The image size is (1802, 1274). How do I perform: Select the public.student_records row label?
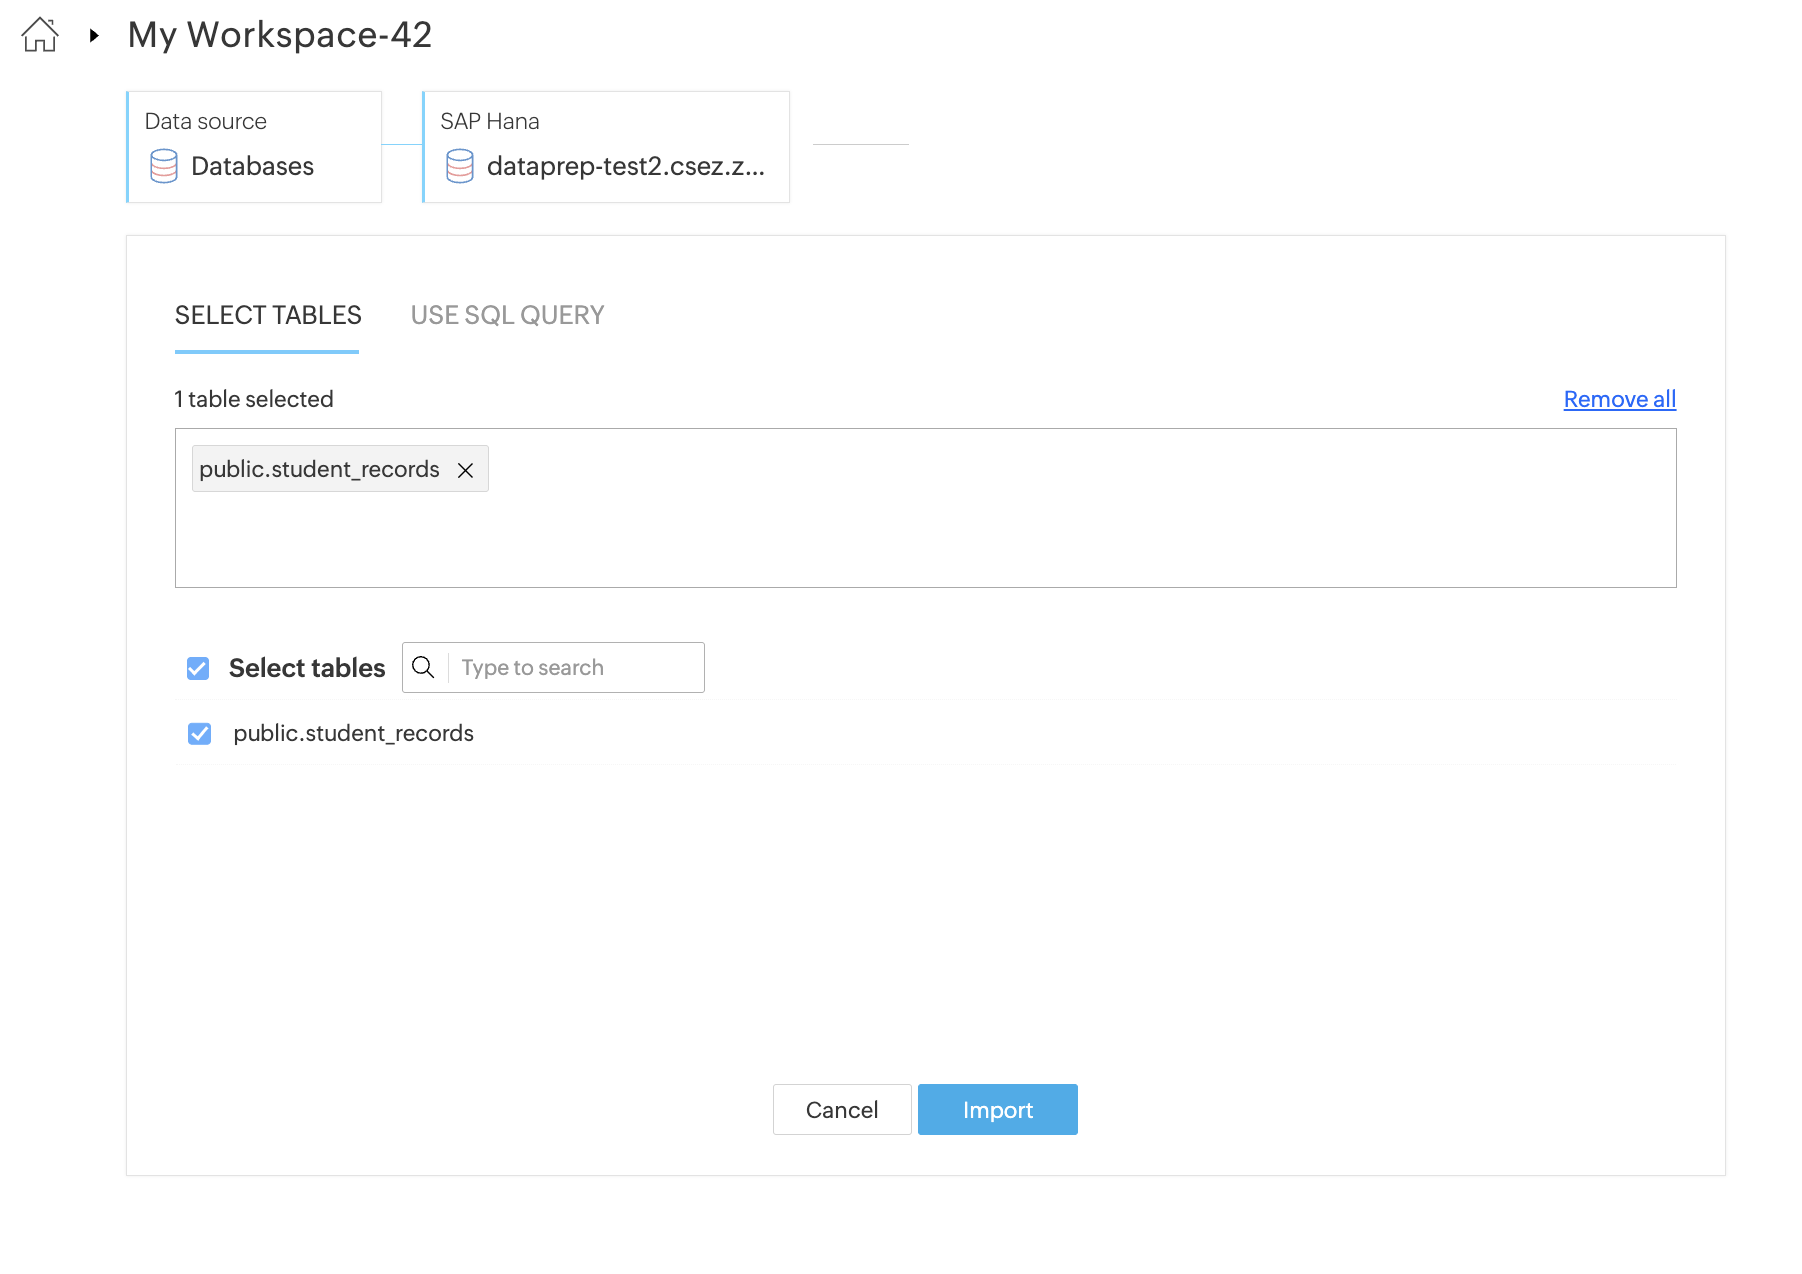coord(354,733)
